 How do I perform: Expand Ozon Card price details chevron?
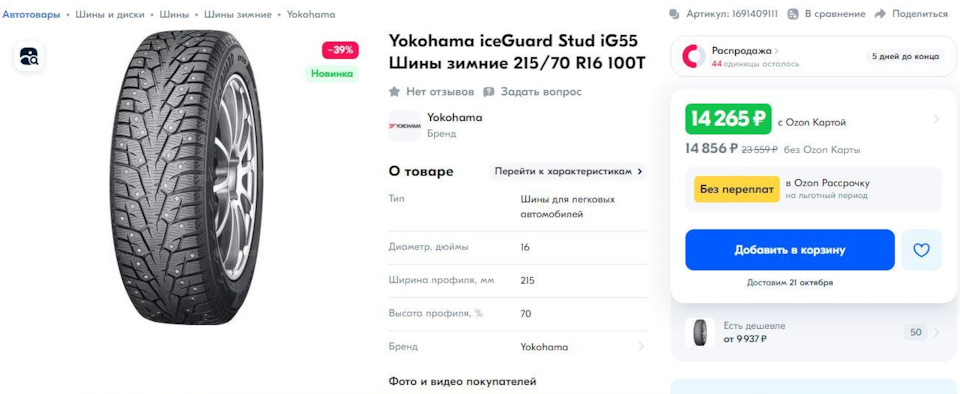point(936,119)
